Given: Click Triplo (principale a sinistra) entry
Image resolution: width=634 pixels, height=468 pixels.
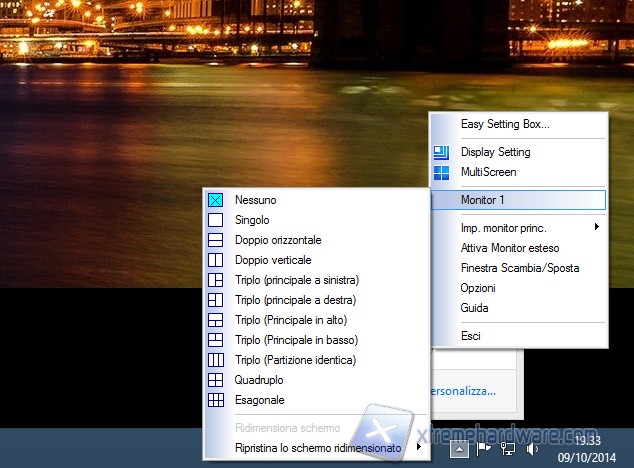Looking at the screenshot, I should click(x=296, y=280).
